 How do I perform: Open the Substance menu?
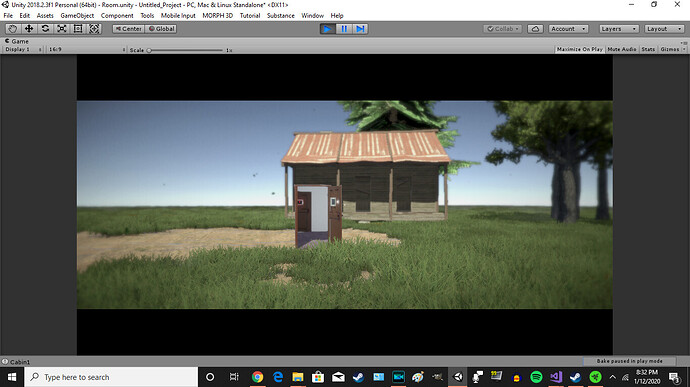pyautogui.click(x=281, y=15)
